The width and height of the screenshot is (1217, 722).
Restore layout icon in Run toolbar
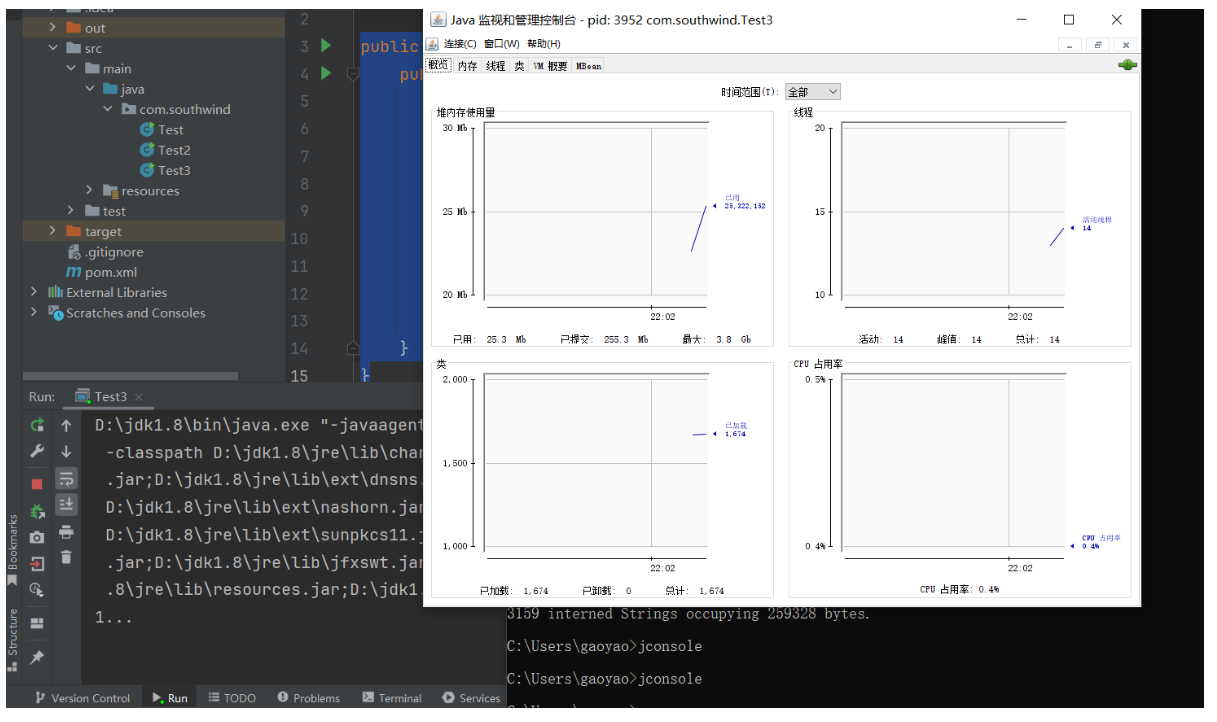(x=37, y=623)
